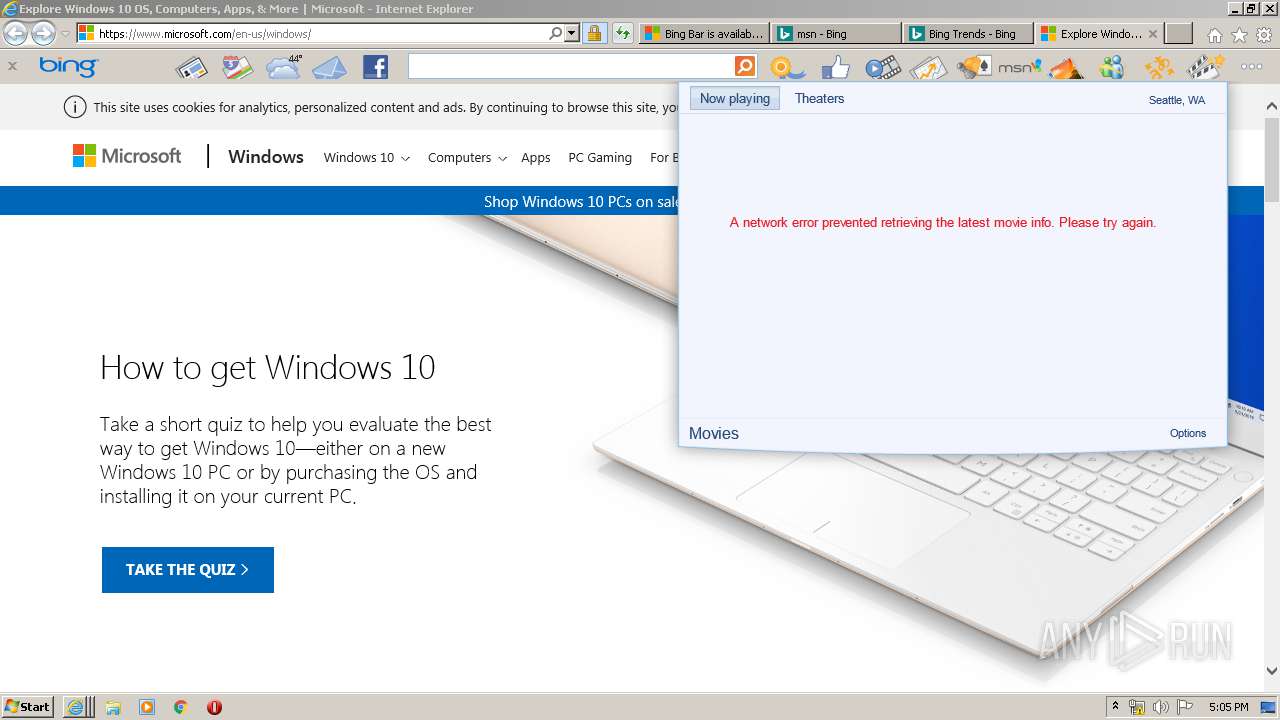Image resolution: width=1280 pixels, height=720 pixels.
Task: Show hidden system tray icons arrow
Action: click(x=1115, y=706)
